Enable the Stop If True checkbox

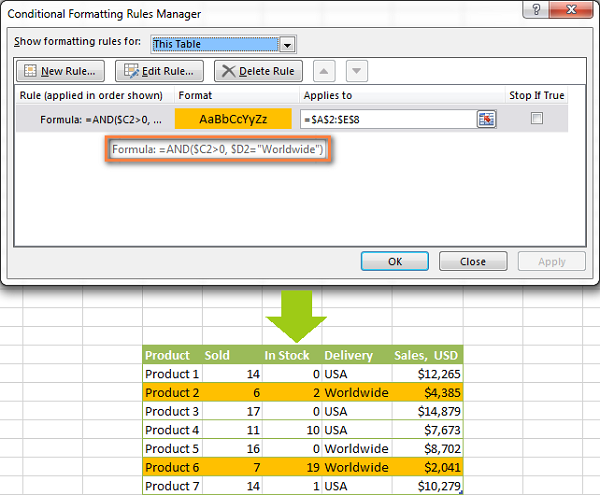click(537, 118)
